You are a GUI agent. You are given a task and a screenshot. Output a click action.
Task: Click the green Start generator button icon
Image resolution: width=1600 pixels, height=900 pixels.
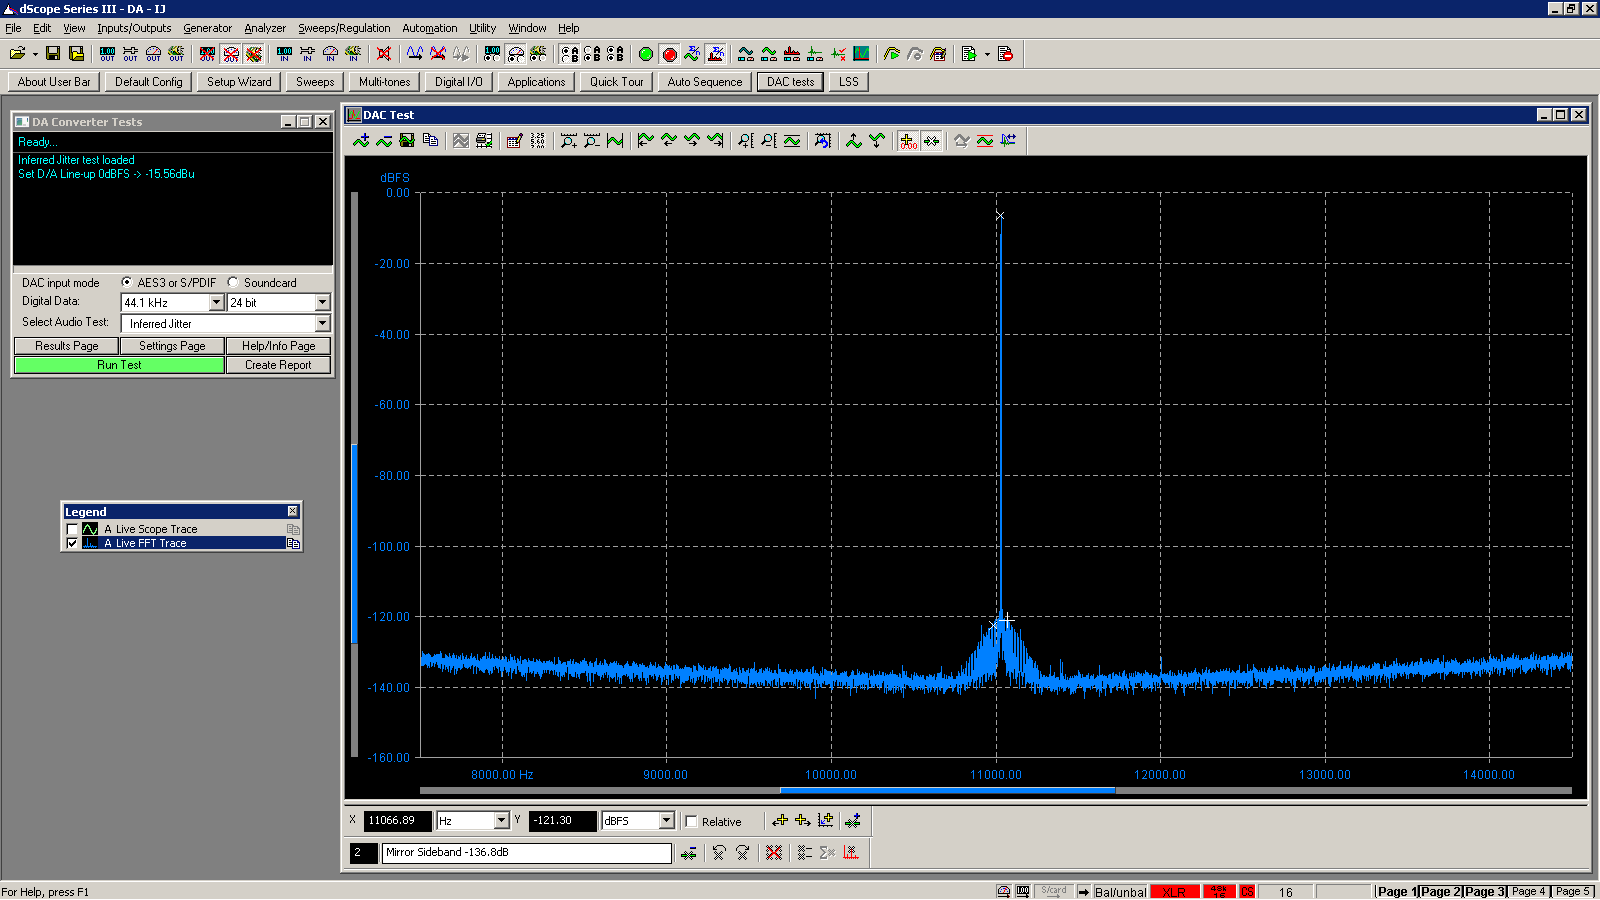coord(646,54)
